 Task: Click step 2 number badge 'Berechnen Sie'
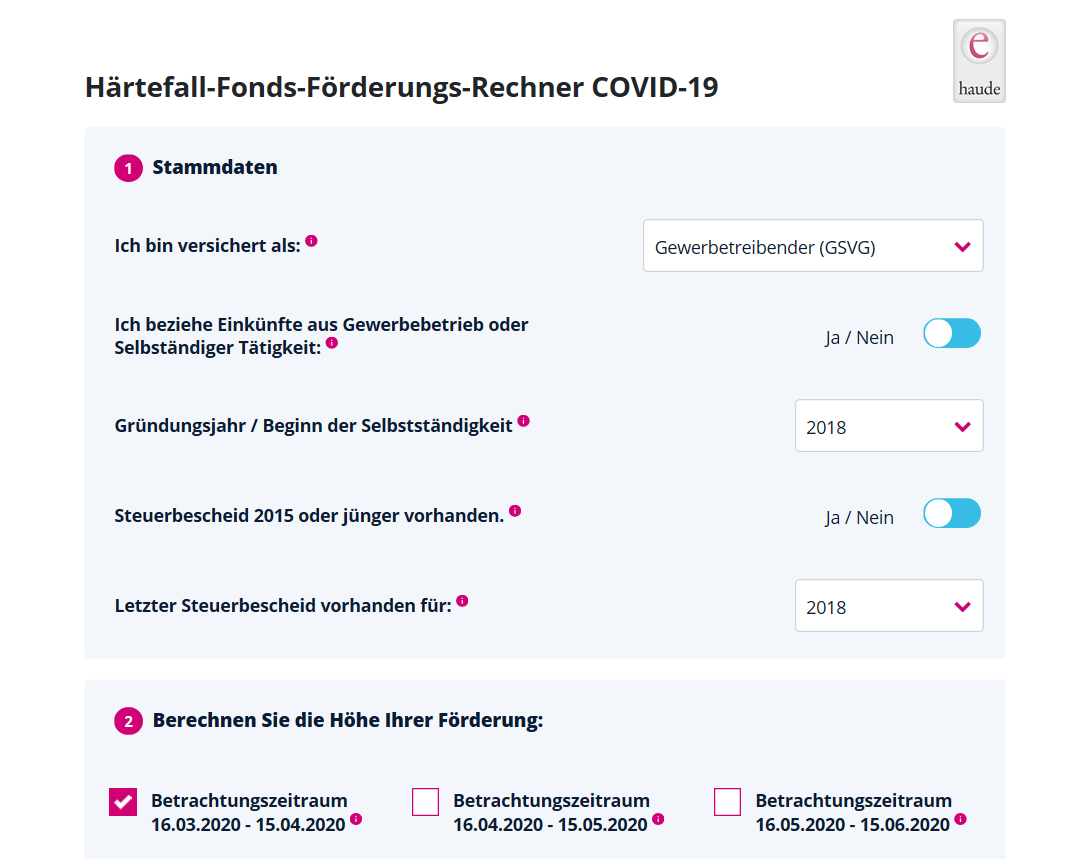coord(129,721)
